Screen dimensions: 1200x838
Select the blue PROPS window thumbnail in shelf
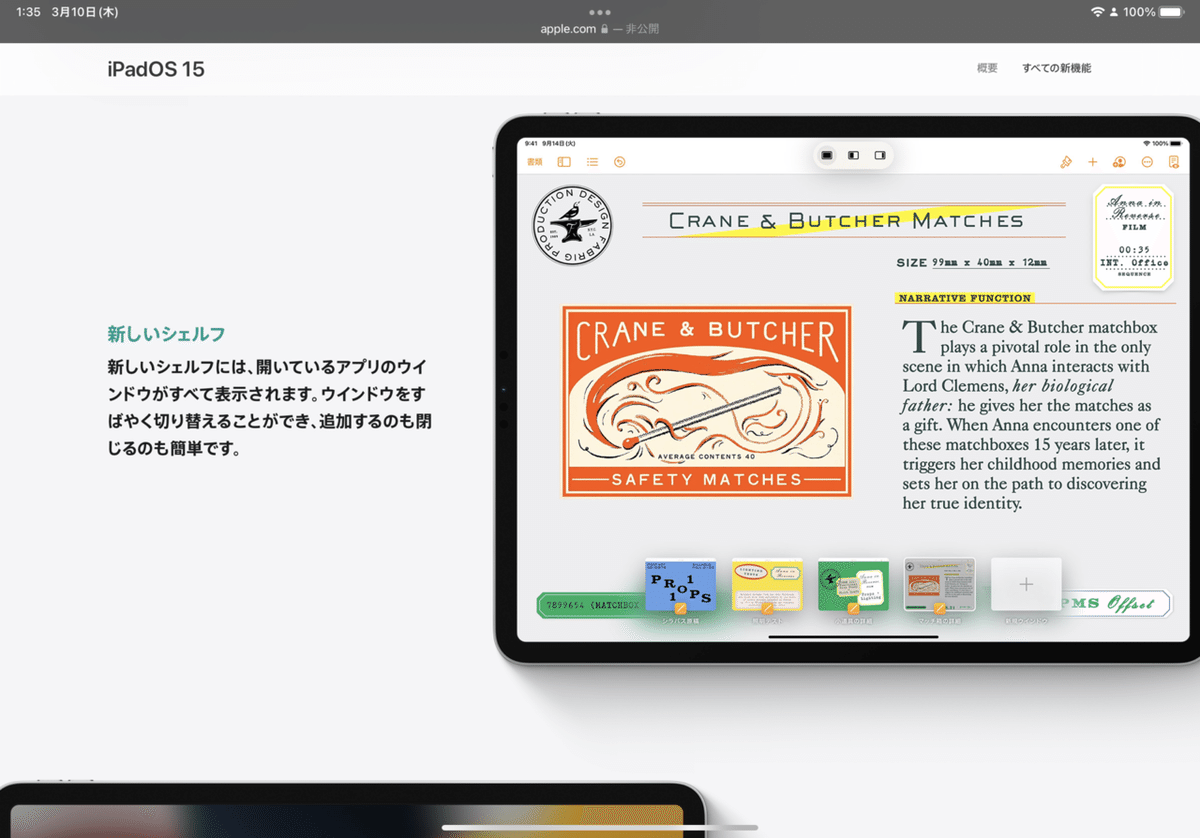(680, 585)
